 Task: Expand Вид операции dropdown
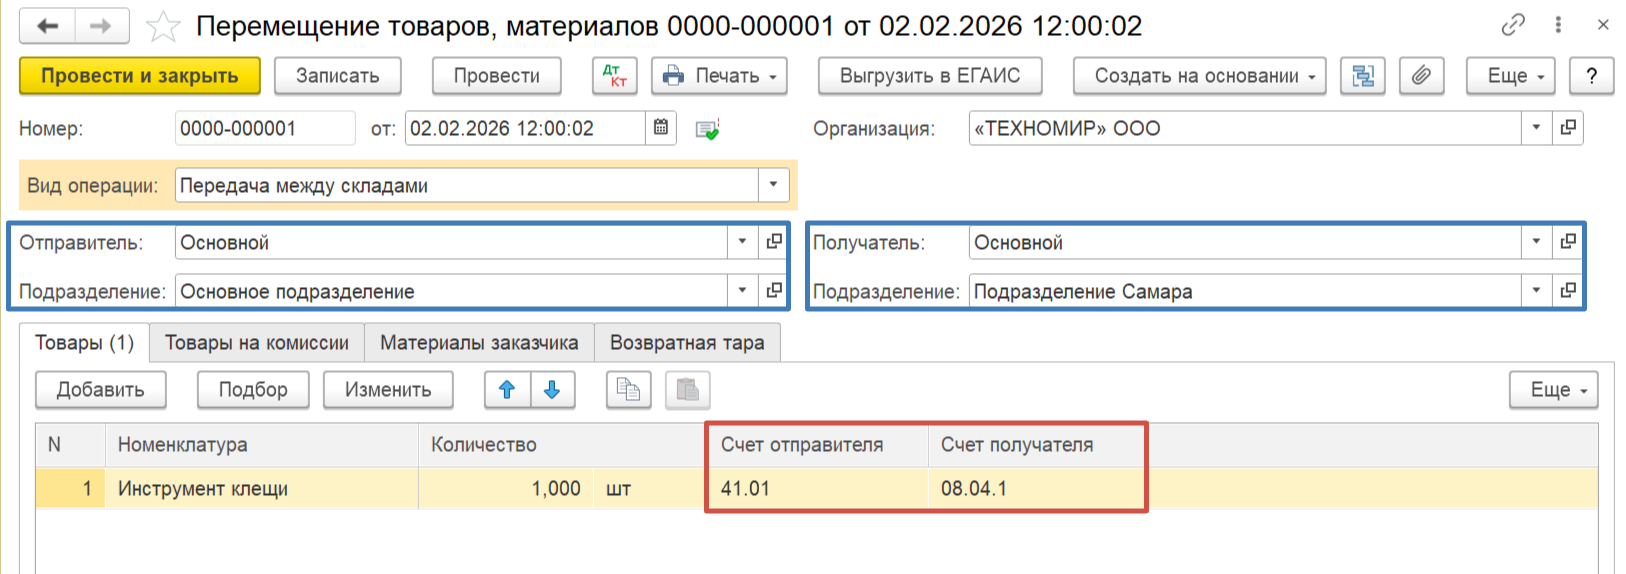[773, 185]
